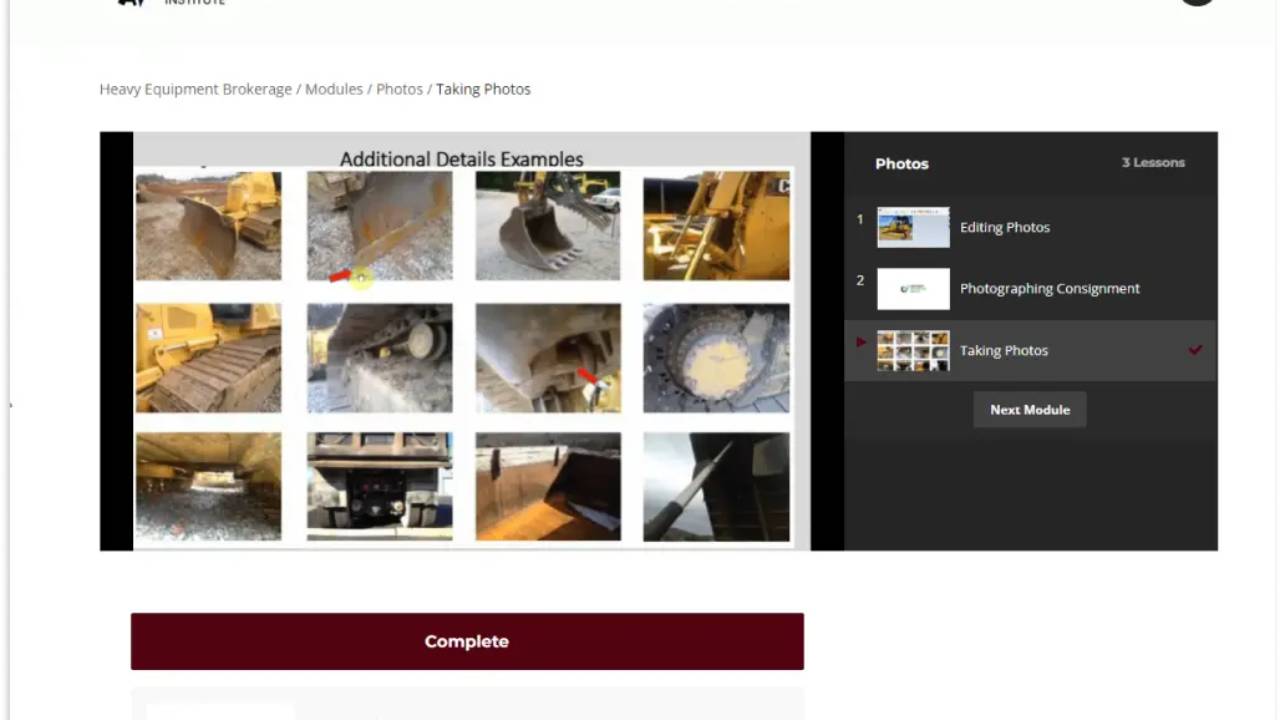This screenshot has height=720, width=1280.
Task: Open the Editing Photos lesson title
Action: pos(1005,227)
